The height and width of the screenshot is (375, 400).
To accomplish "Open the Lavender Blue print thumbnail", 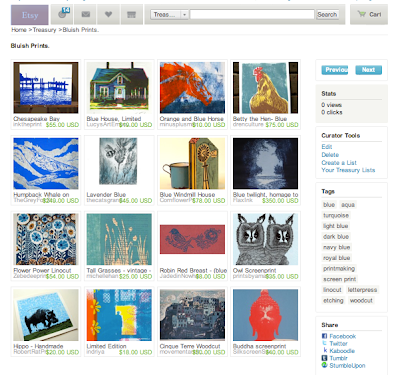I will pos(119,163).
